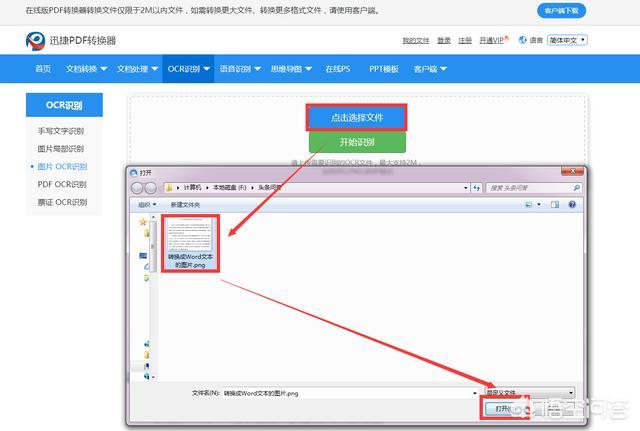Viewport: 640px width, 431px height.
Task: Open the file type filter dropdown
Action: pyautogui.click(x=530, y=393)
